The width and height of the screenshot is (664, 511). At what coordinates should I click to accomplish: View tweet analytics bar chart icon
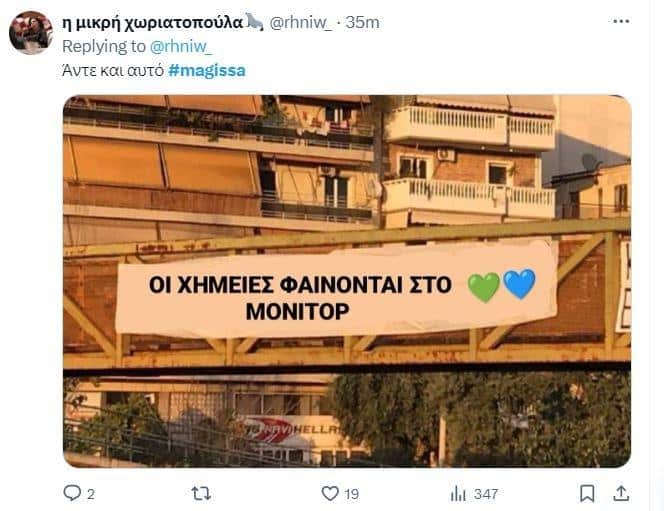click(x=458, y=493)
